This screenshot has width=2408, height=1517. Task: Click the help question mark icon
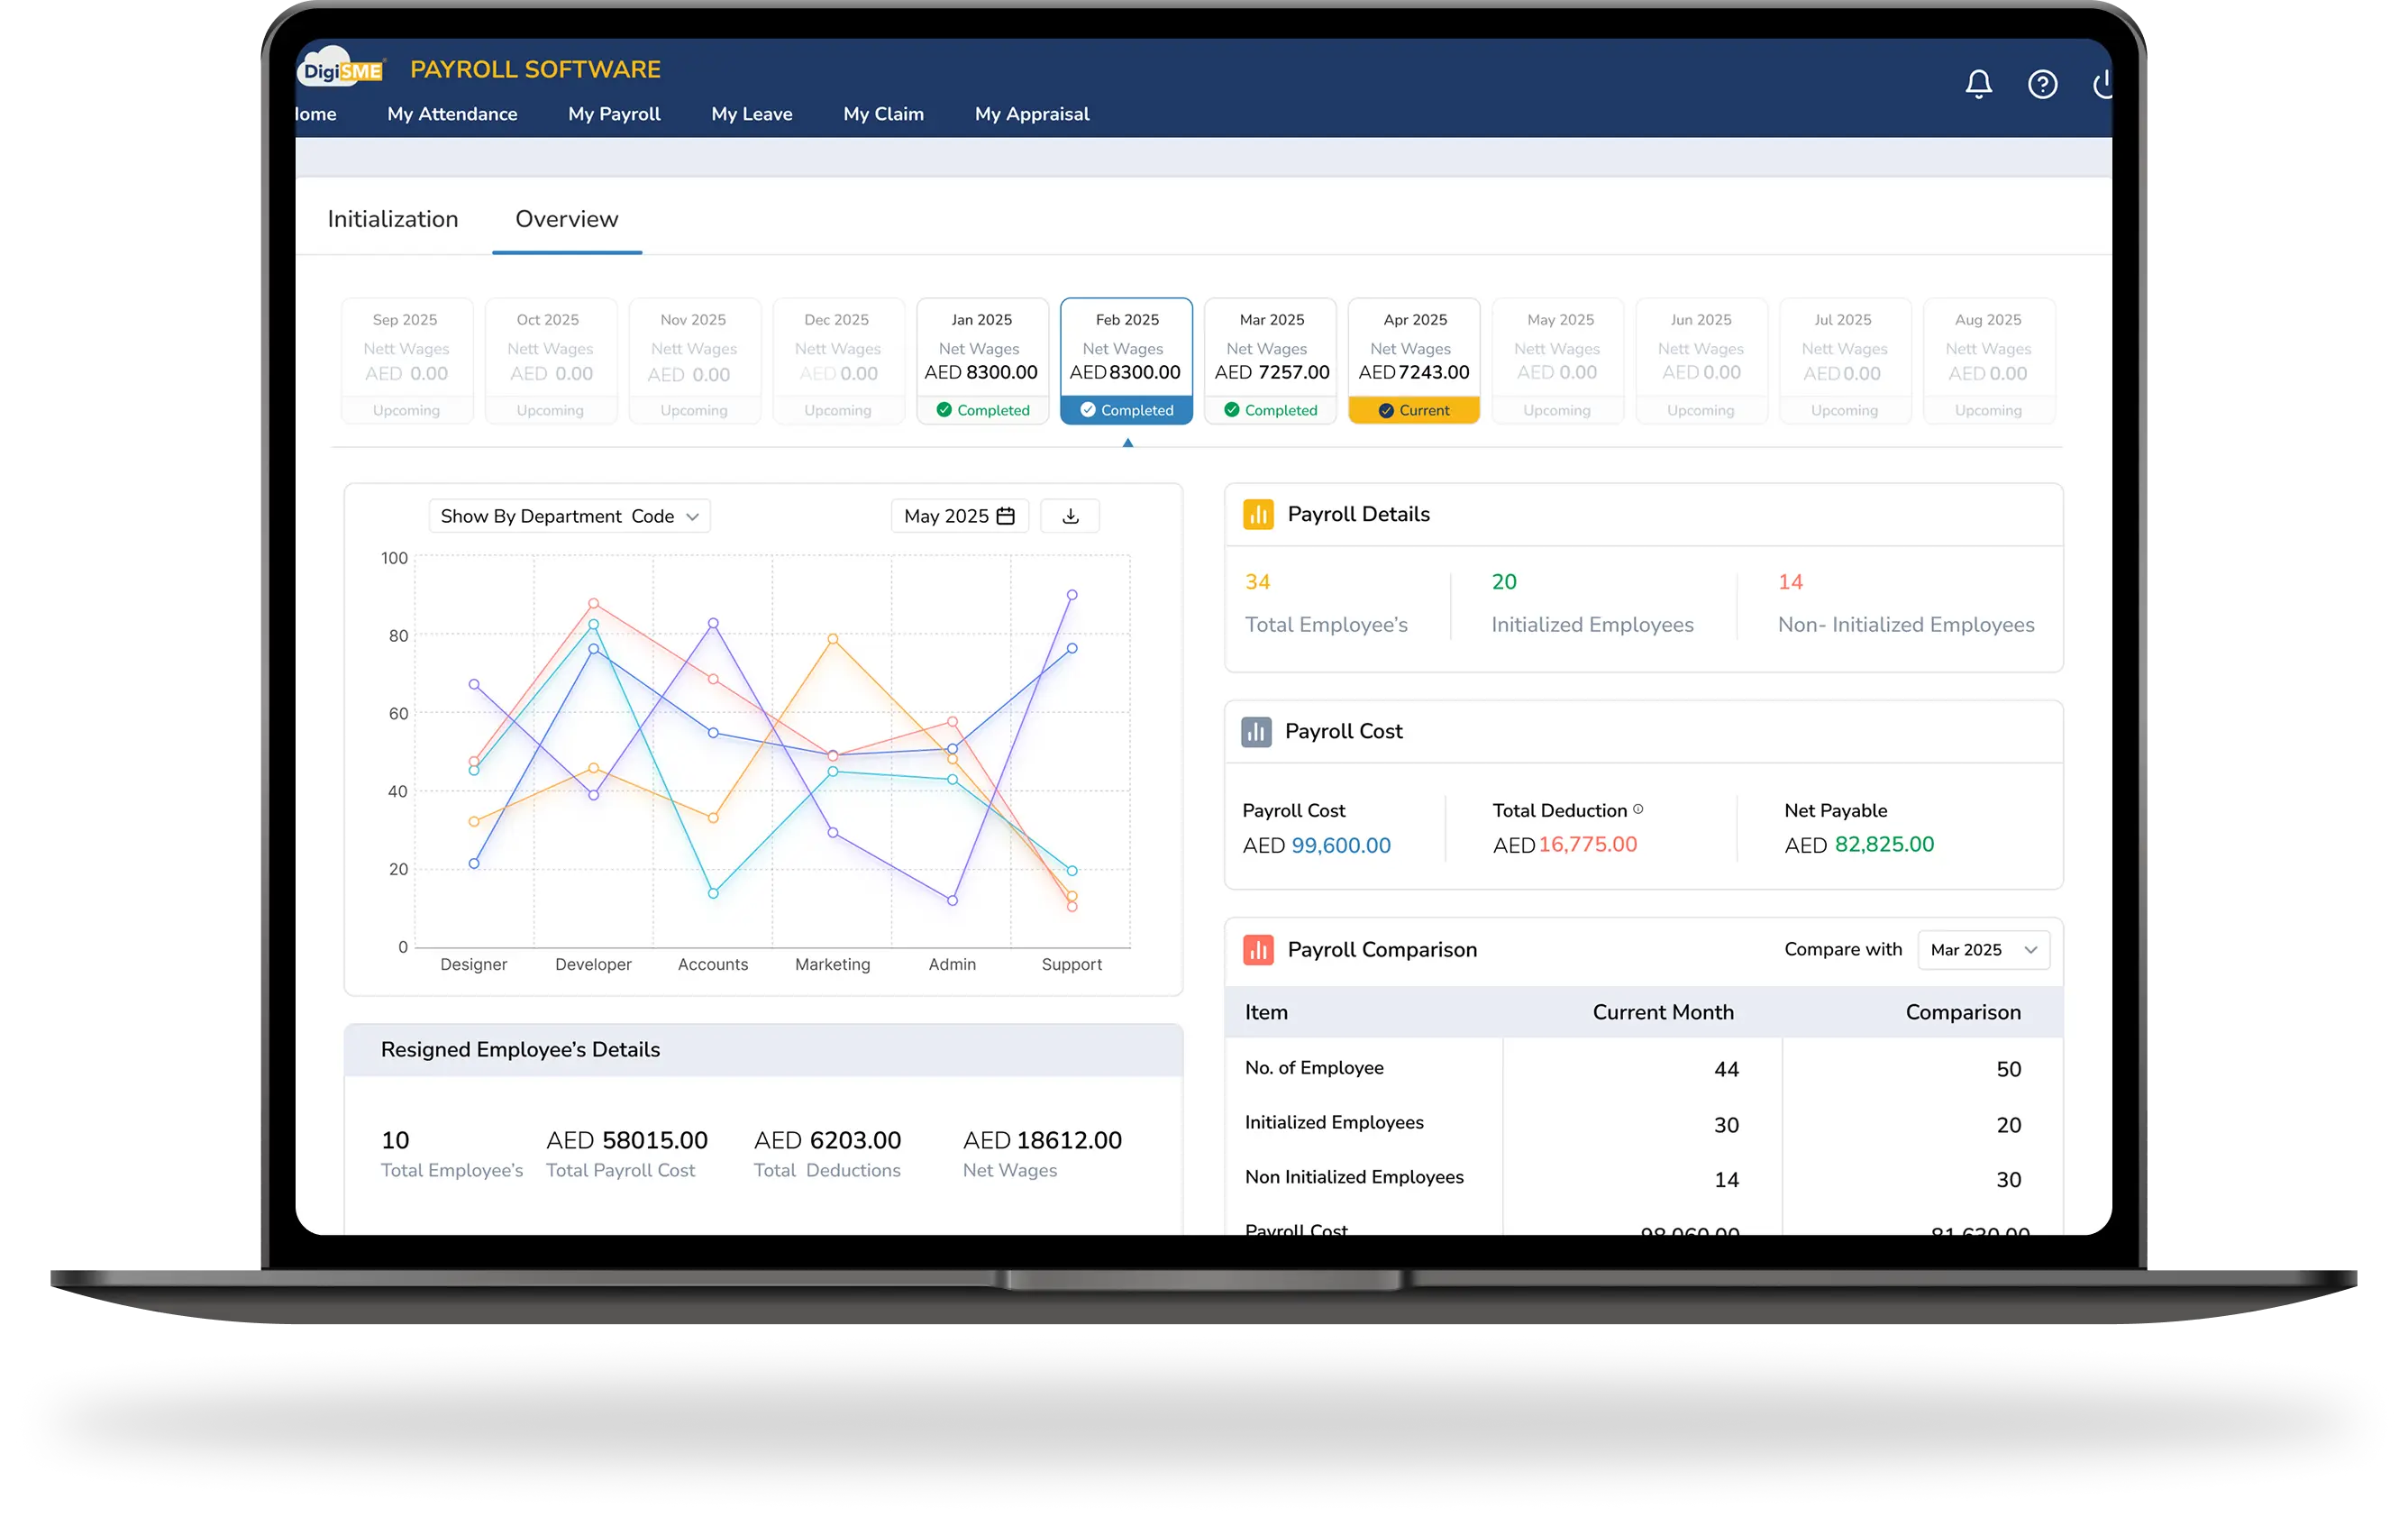(2043, 84)
